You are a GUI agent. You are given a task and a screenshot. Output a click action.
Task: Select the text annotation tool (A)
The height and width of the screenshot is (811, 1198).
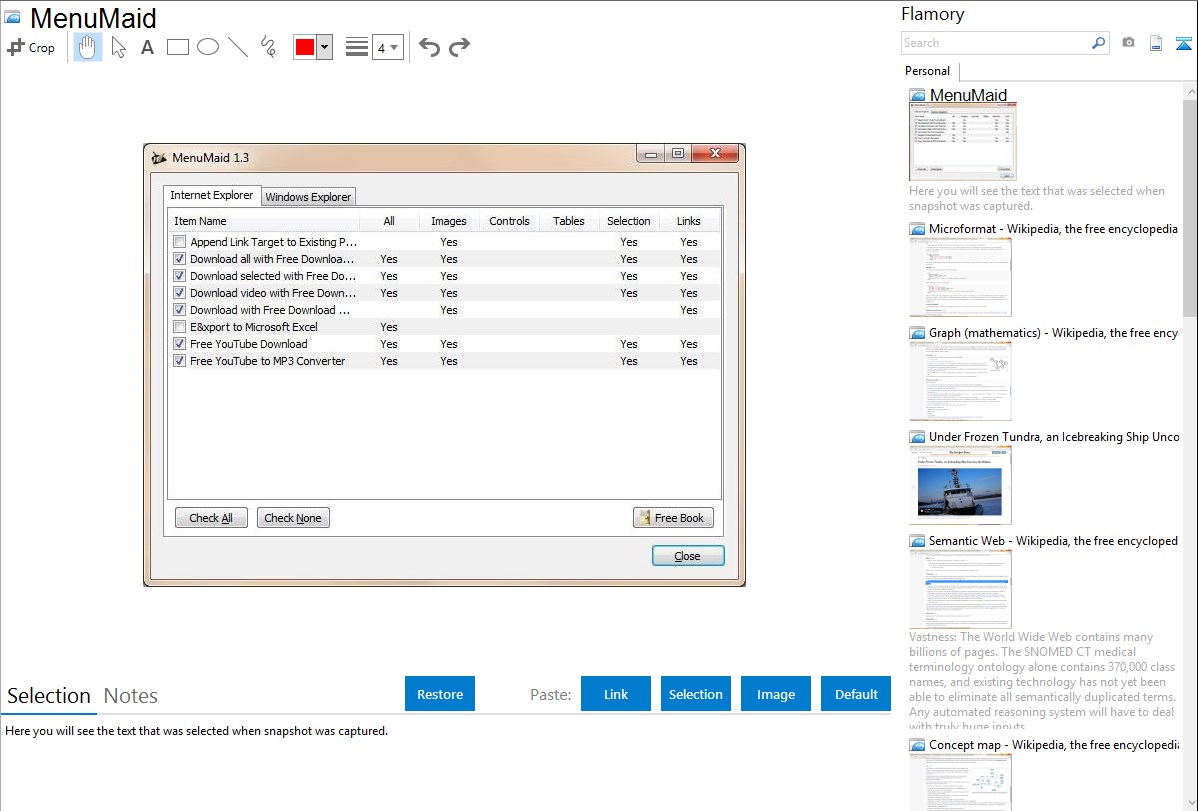click(147, 47)
